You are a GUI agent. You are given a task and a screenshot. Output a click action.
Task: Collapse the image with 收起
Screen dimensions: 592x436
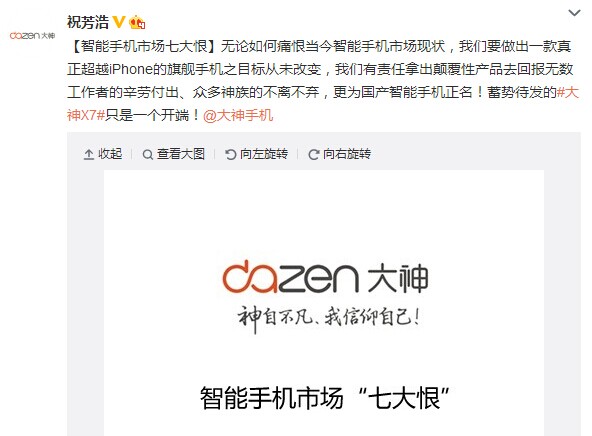[103, 154]
